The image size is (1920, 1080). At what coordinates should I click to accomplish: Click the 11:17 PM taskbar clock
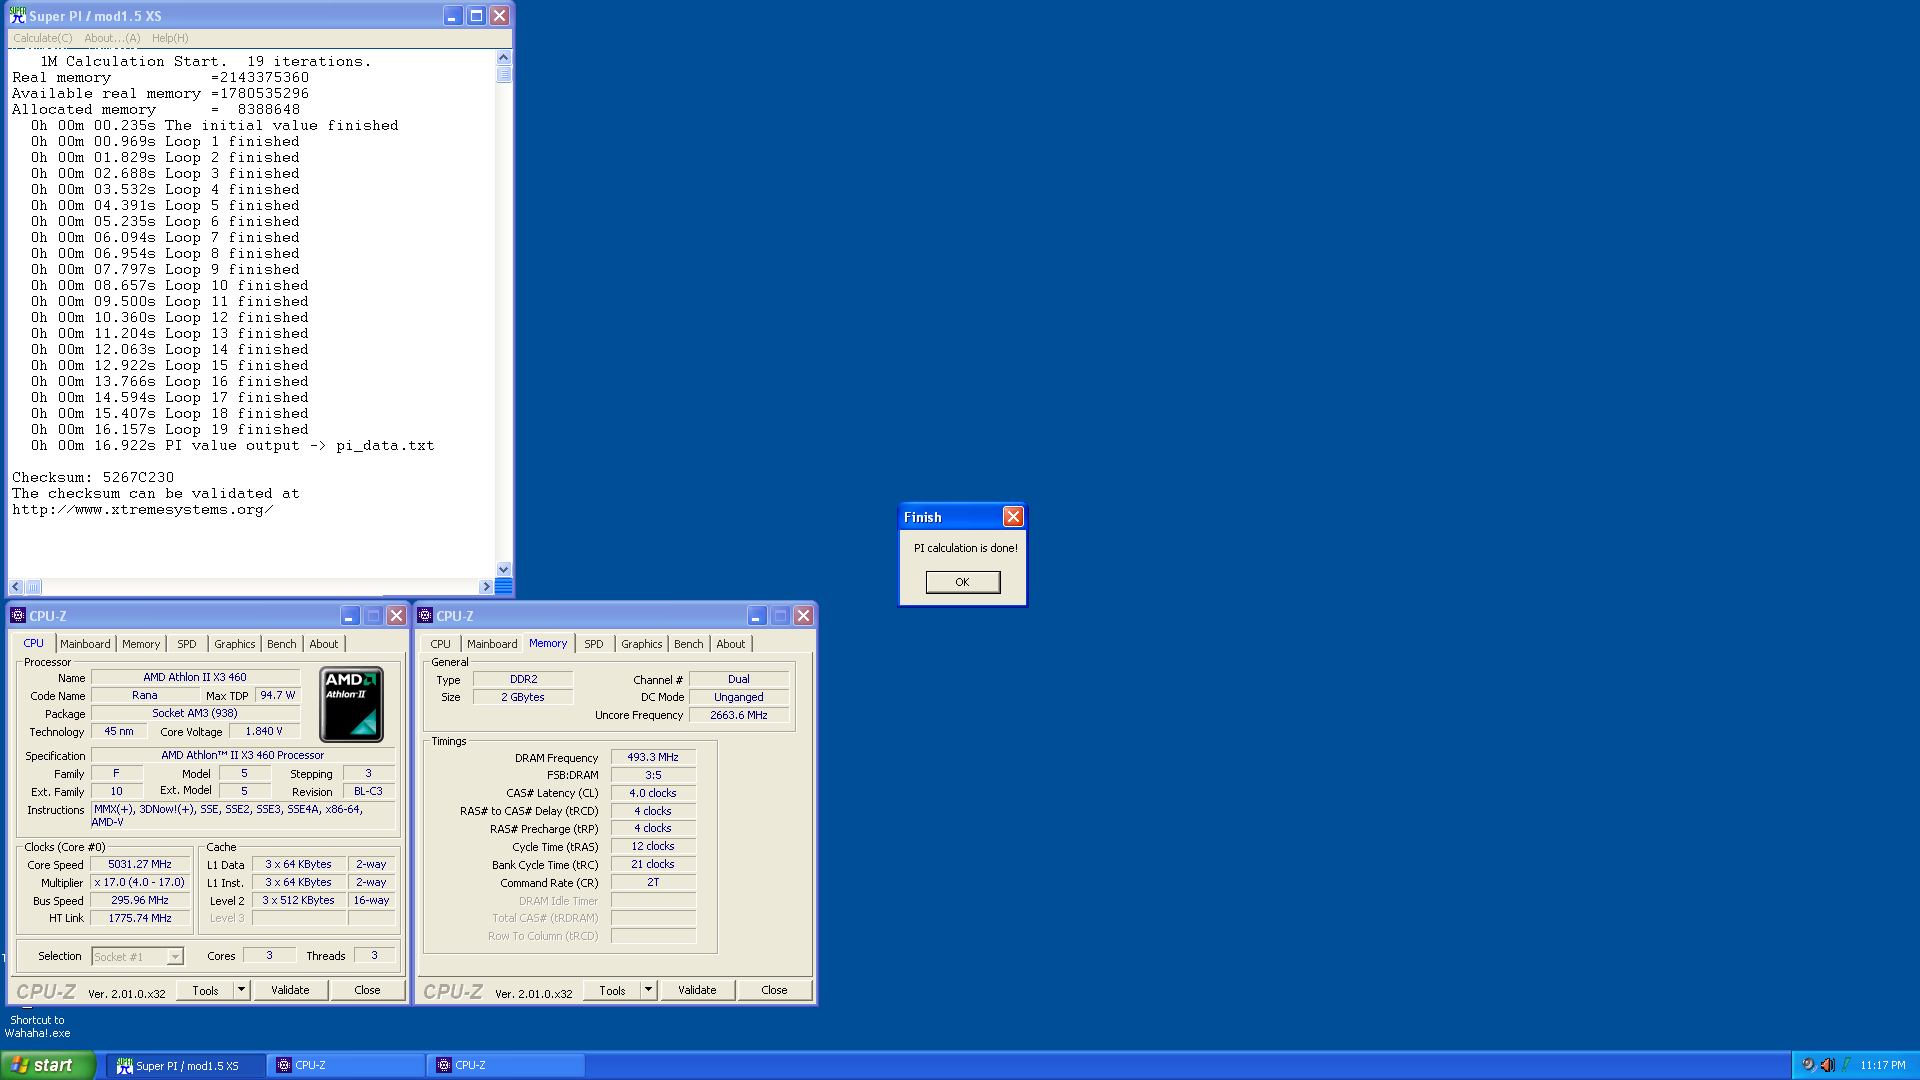tap(1883, 1066)
